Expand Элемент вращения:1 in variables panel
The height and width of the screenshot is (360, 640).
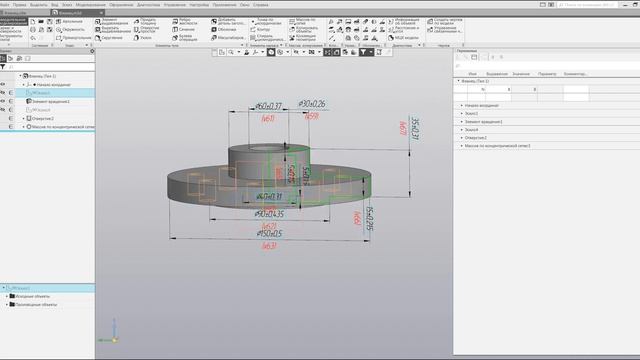point(462,122)
